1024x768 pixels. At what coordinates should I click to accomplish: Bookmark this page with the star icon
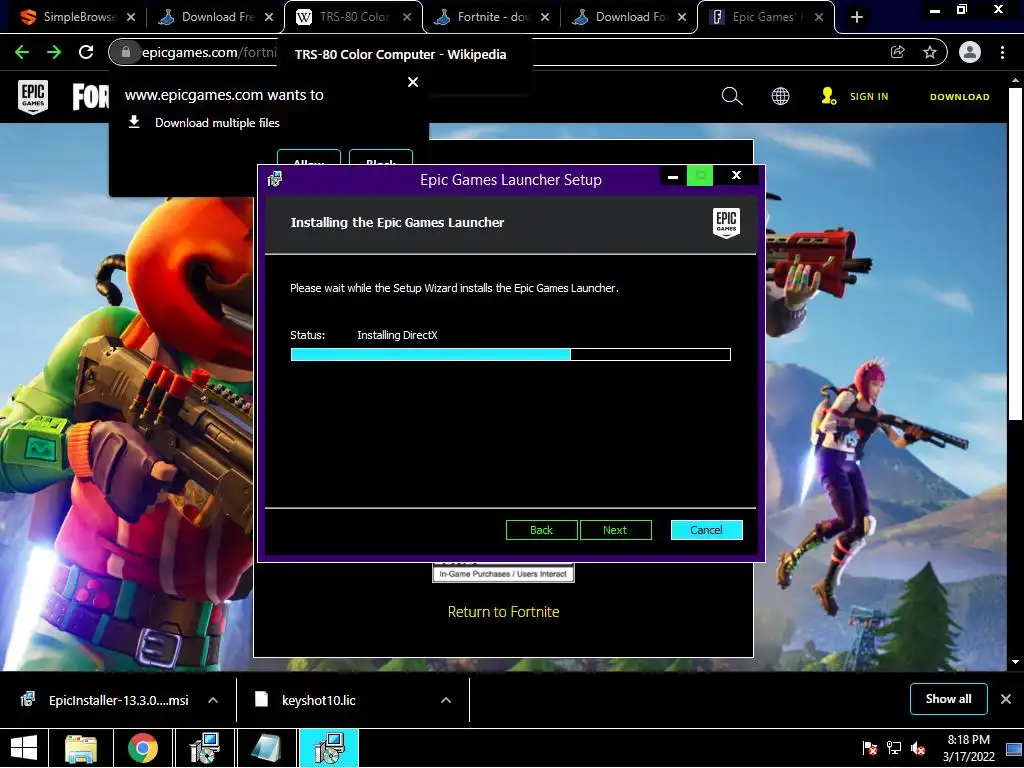pos(930,52)
